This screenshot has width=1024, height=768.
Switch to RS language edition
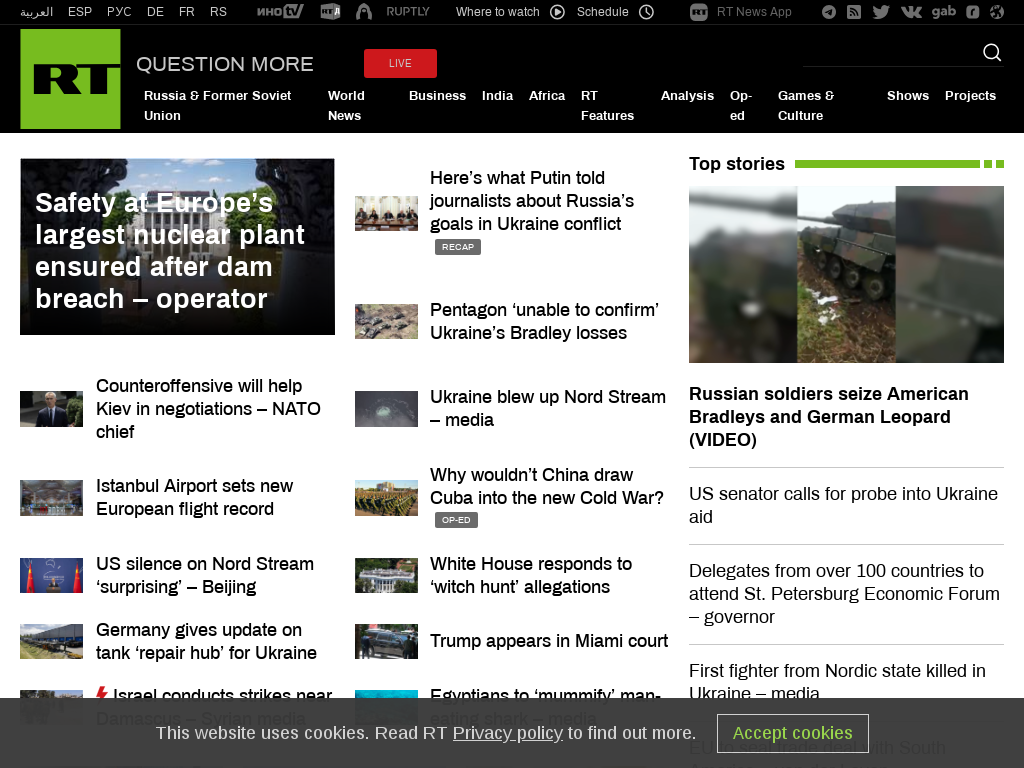[218, 12]
